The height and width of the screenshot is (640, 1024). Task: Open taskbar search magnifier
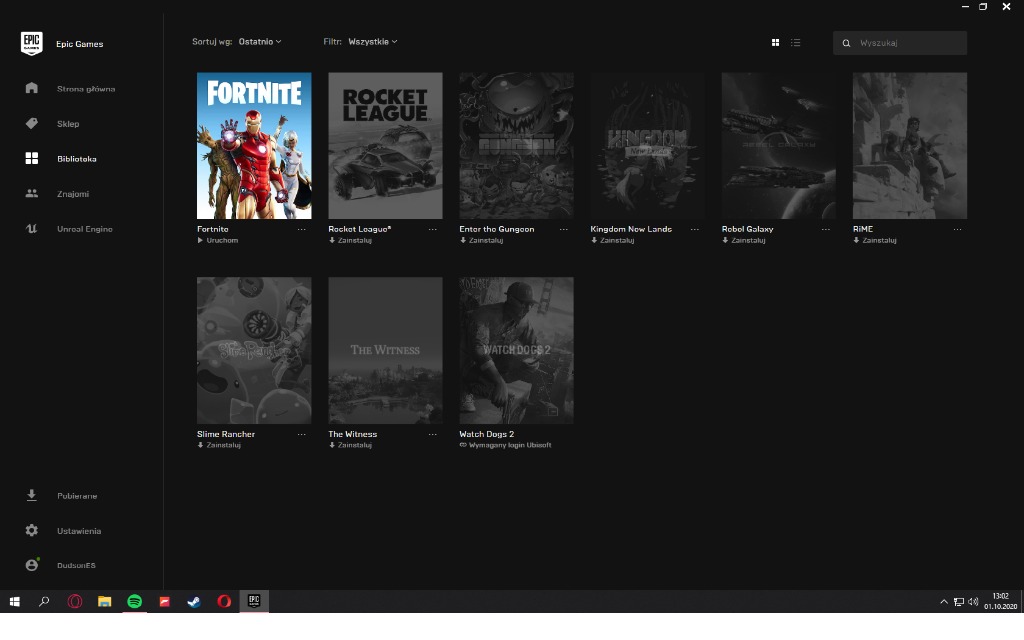point(44,601)
